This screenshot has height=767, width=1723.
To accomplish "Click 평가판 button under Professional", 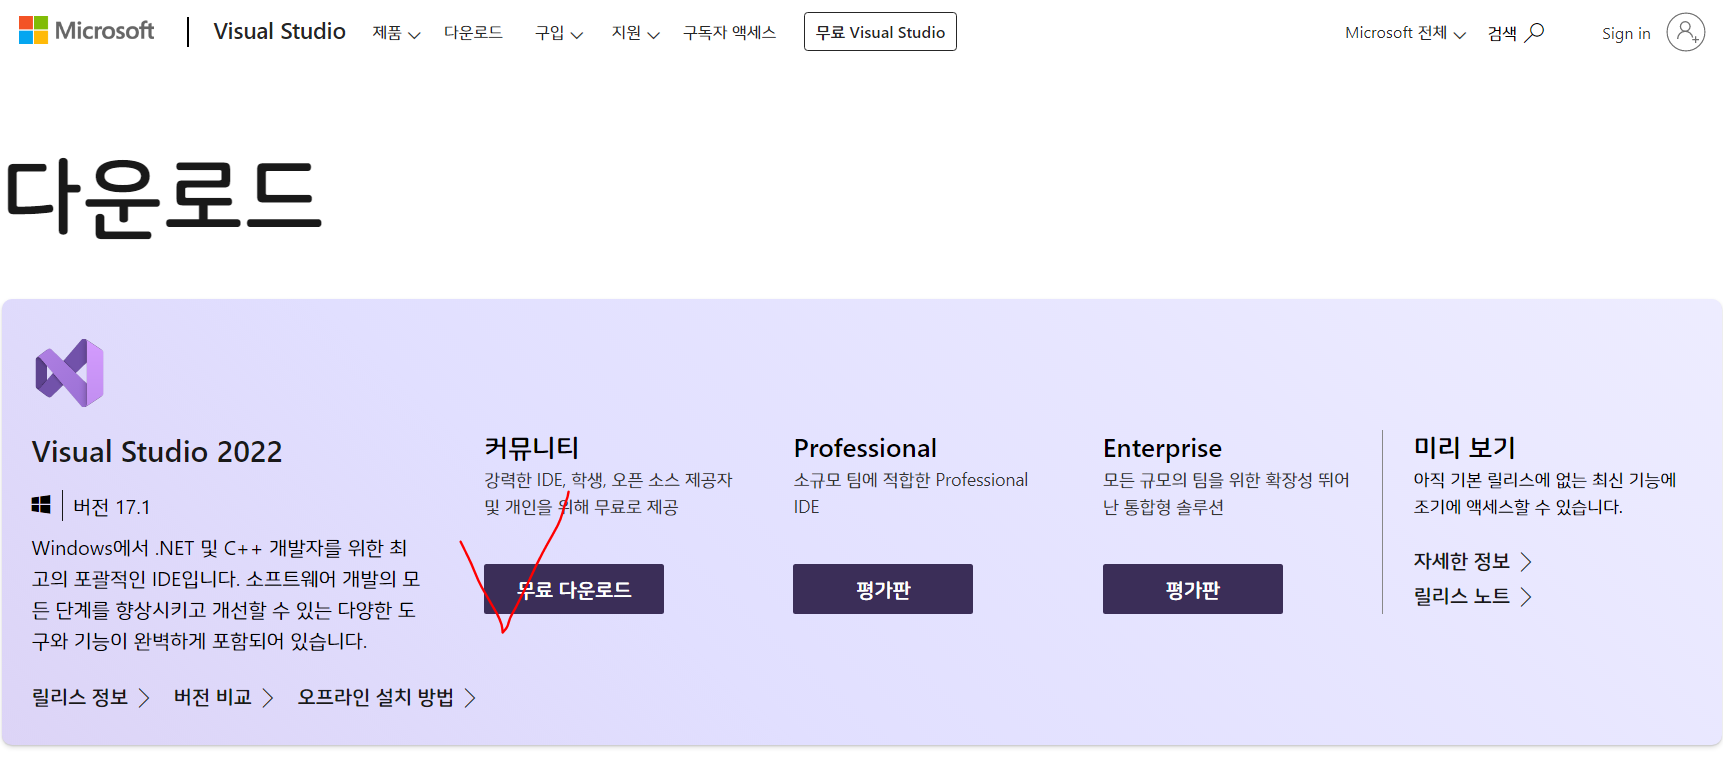I will point(883,589).
